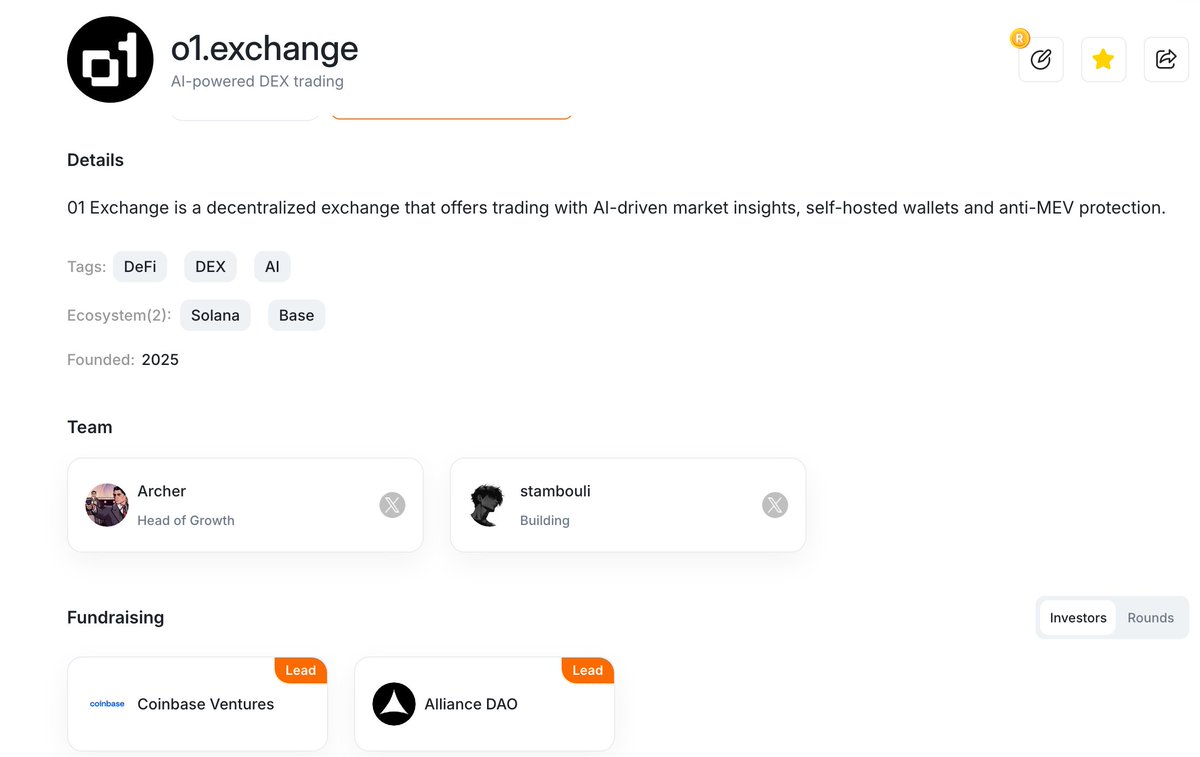Select the AI tag
1200x757 pixels.
click(x=272, y=267)
